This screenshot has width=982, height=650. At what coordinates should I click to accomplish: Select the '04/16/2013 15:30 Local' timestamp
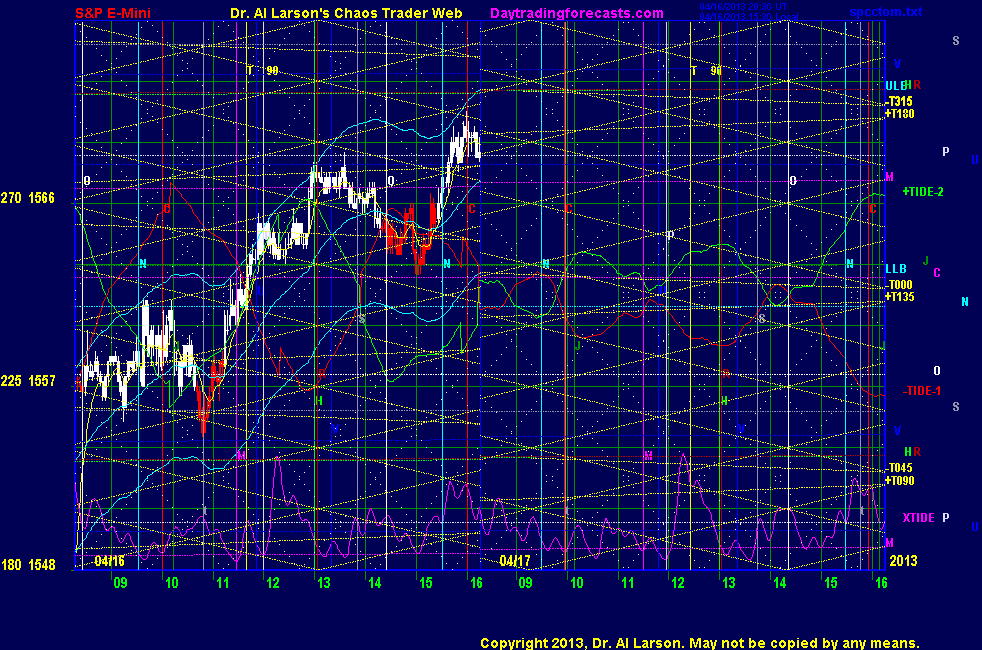coord(749,16)
